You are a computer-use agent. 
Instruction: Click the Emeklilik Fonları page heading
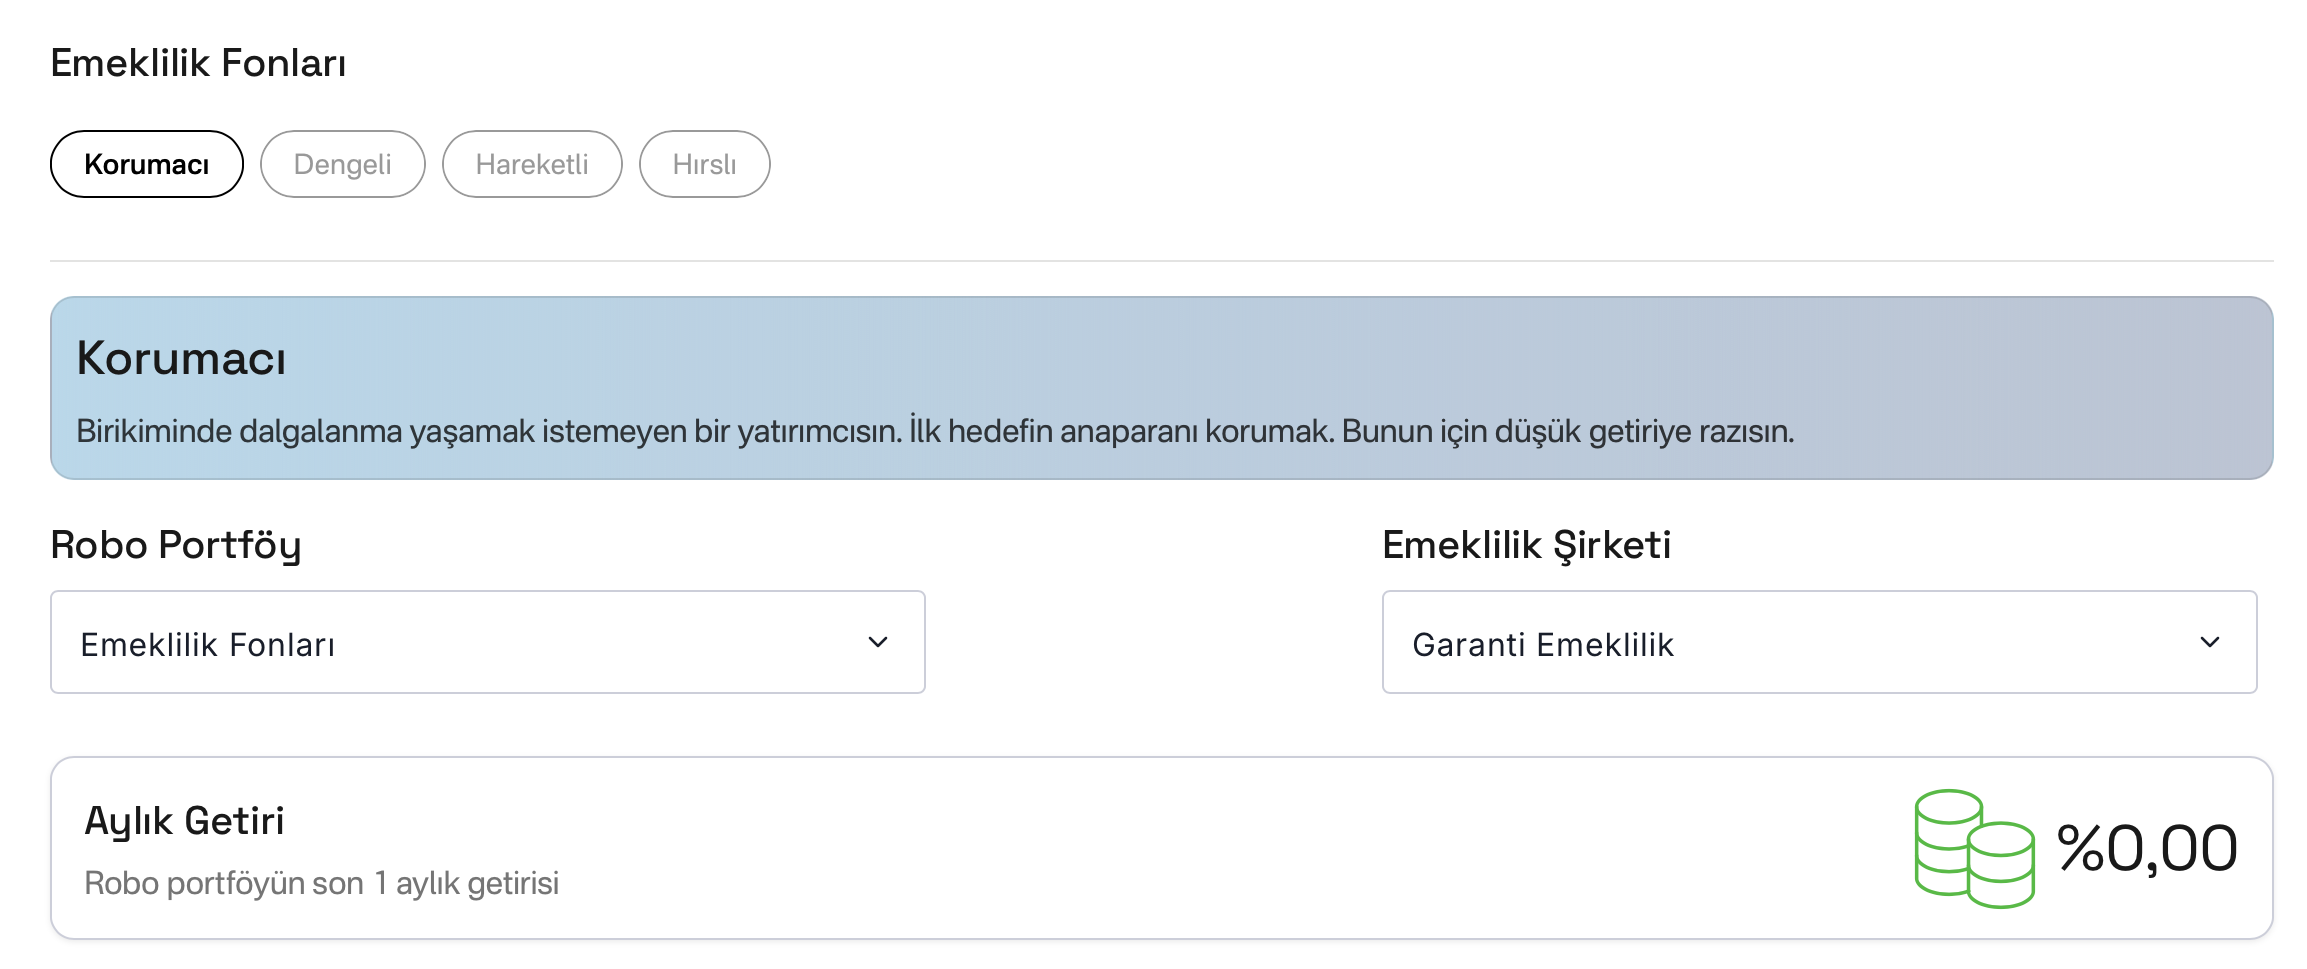(x=199, y=63)
